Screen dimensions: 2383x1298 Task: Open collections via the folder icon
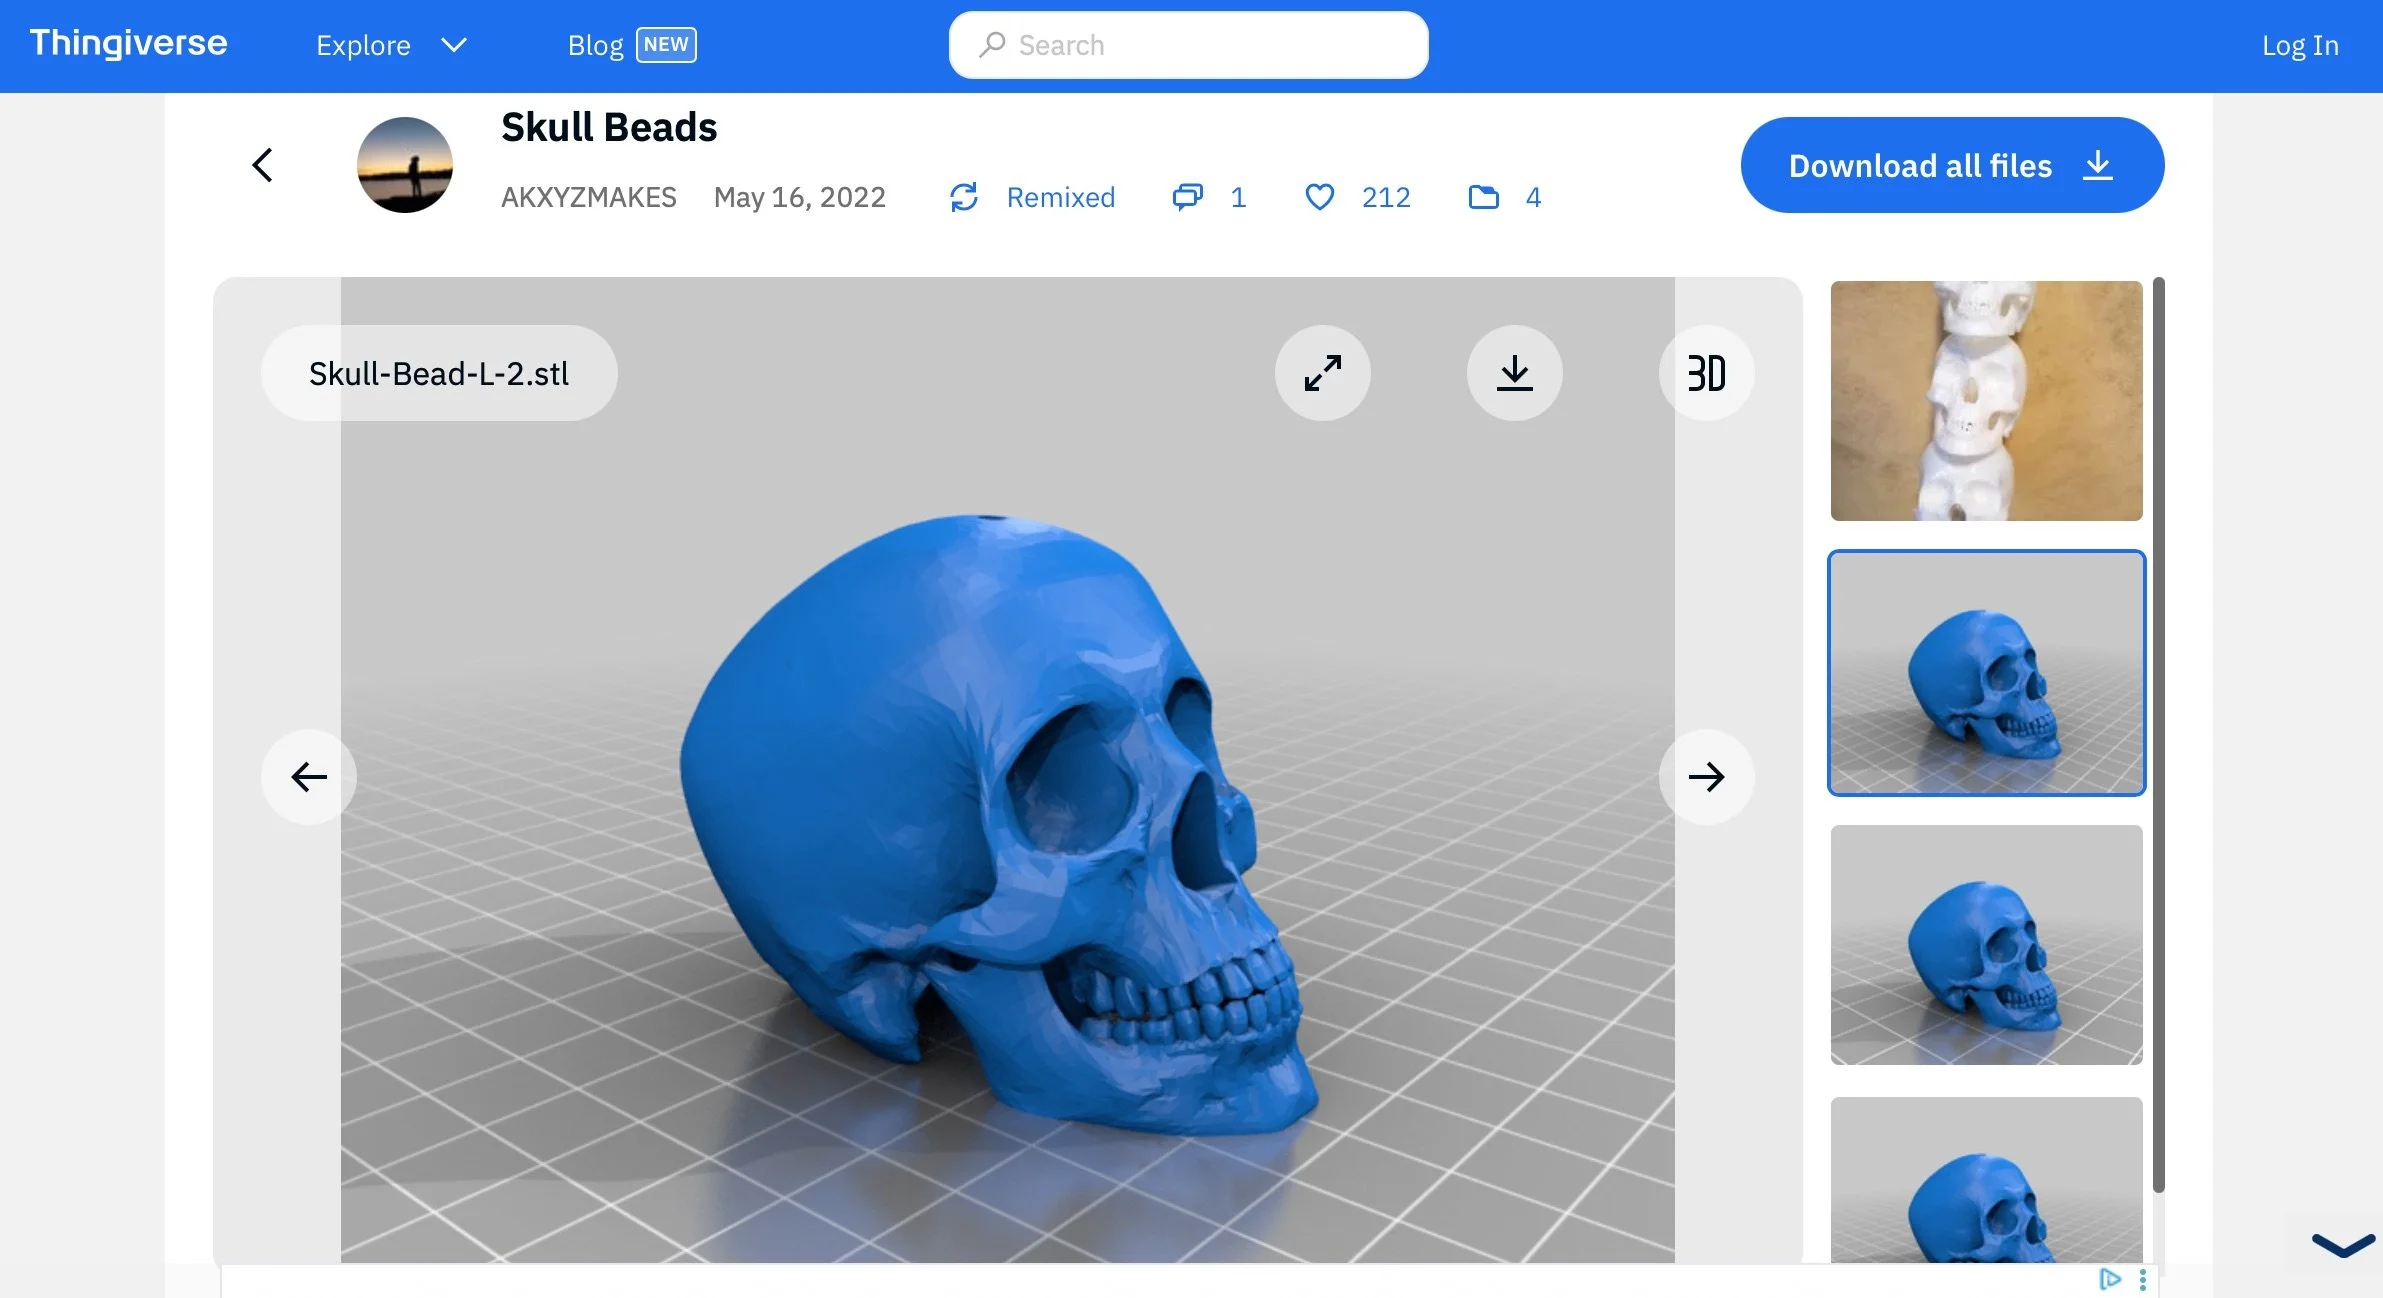pos(1483,197)
